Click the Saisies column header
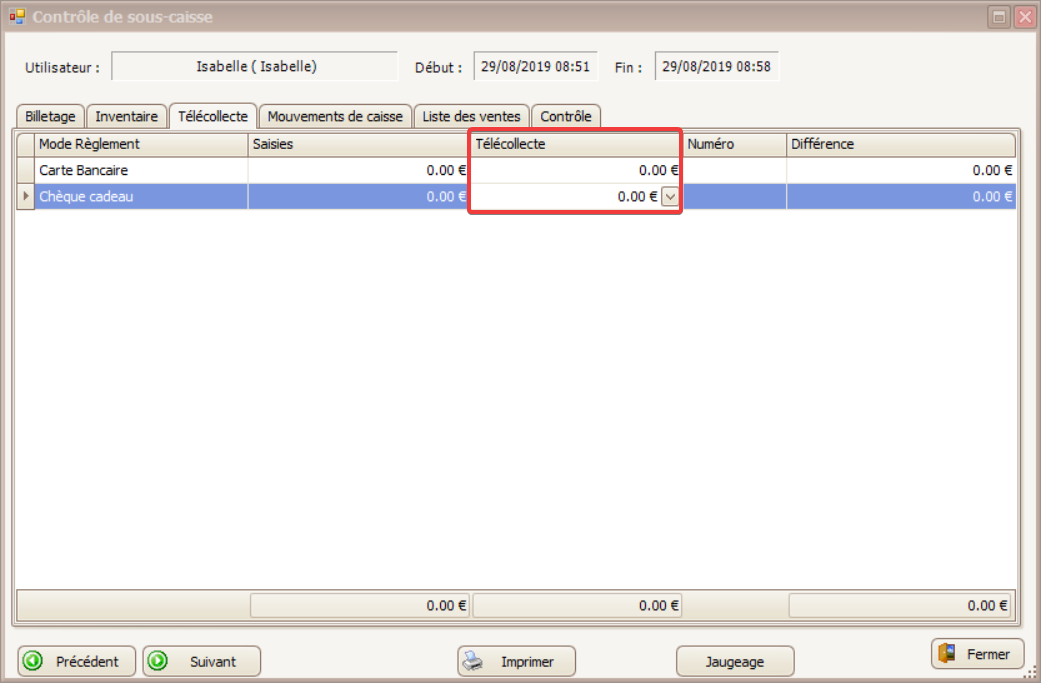The height and width of the screenshot is (683, 1041). pos(359,144)
